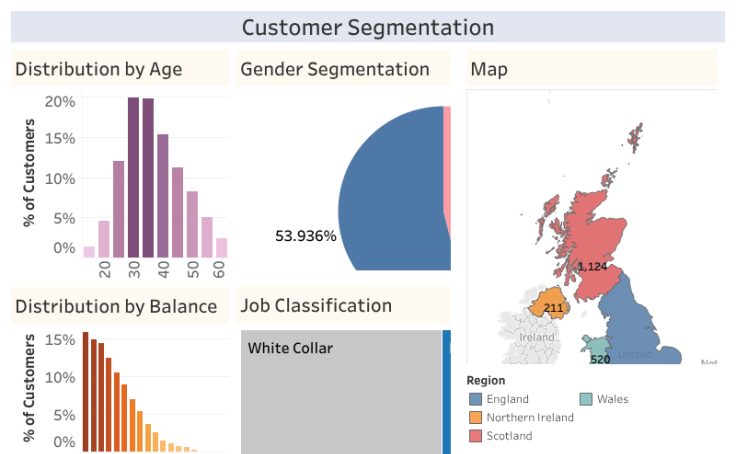Click the Region legend title

click(x=485, y=380)
